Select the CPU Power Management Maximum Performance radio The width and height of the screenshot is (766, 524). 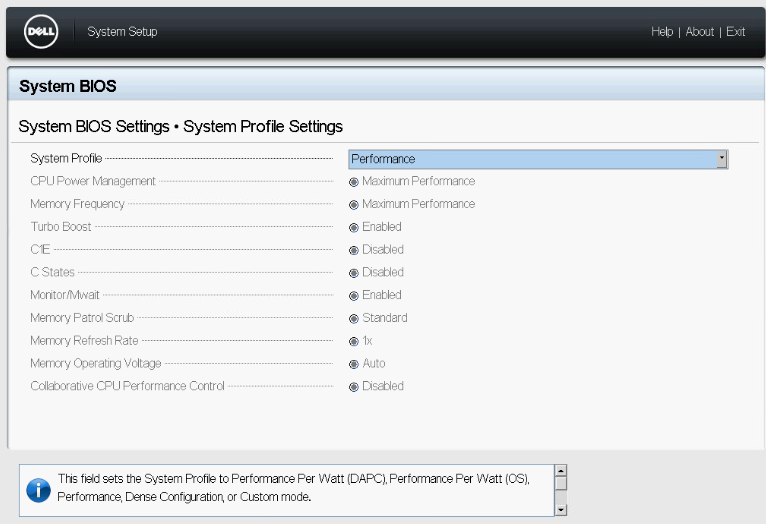click(x=354, y=182)
